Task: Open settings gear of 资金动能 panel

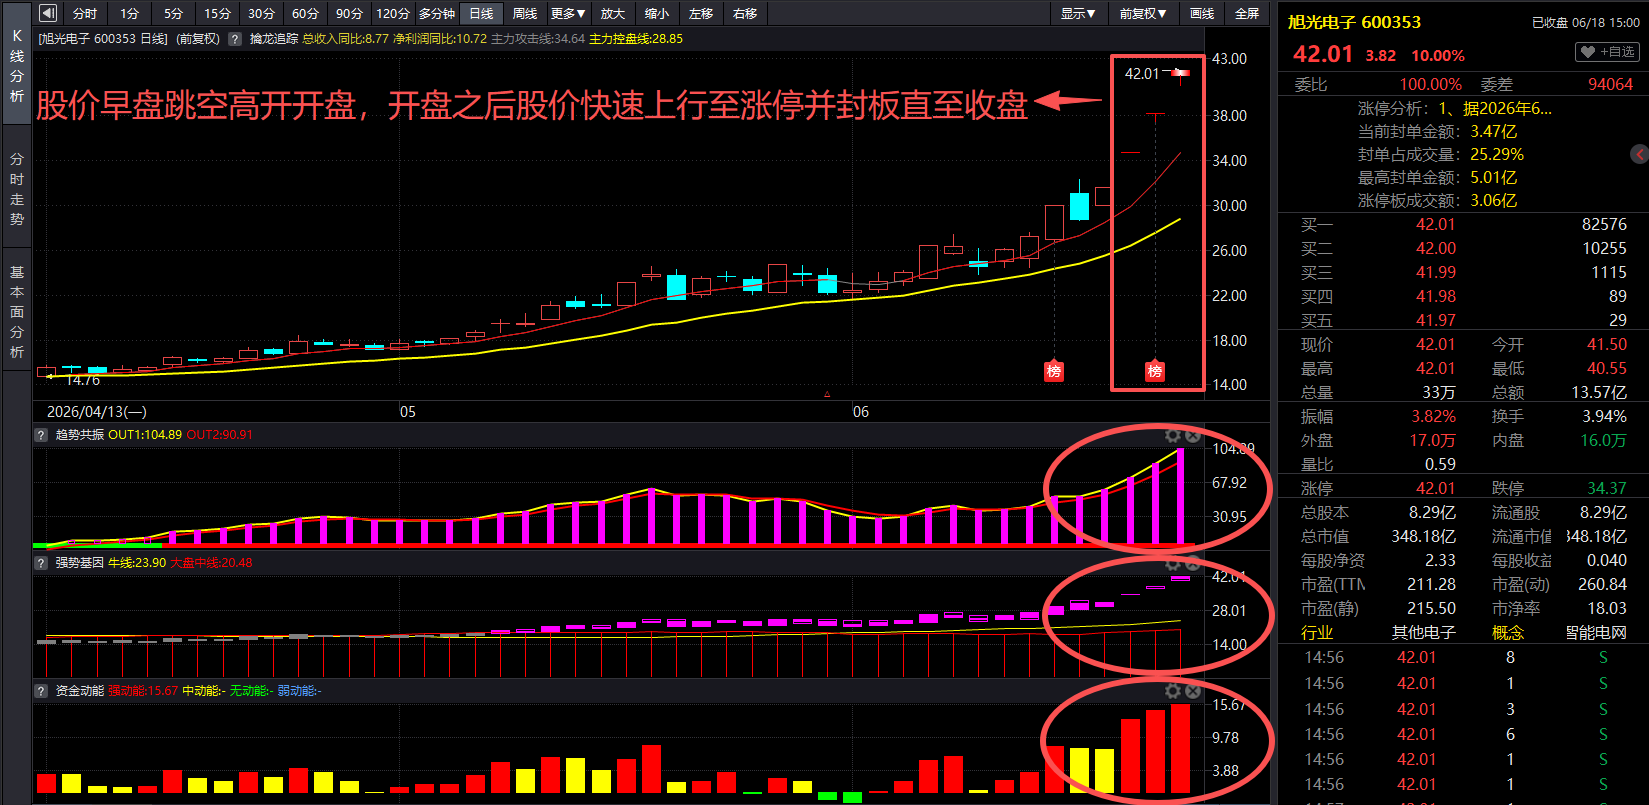Action: (x=1173, y=692)
